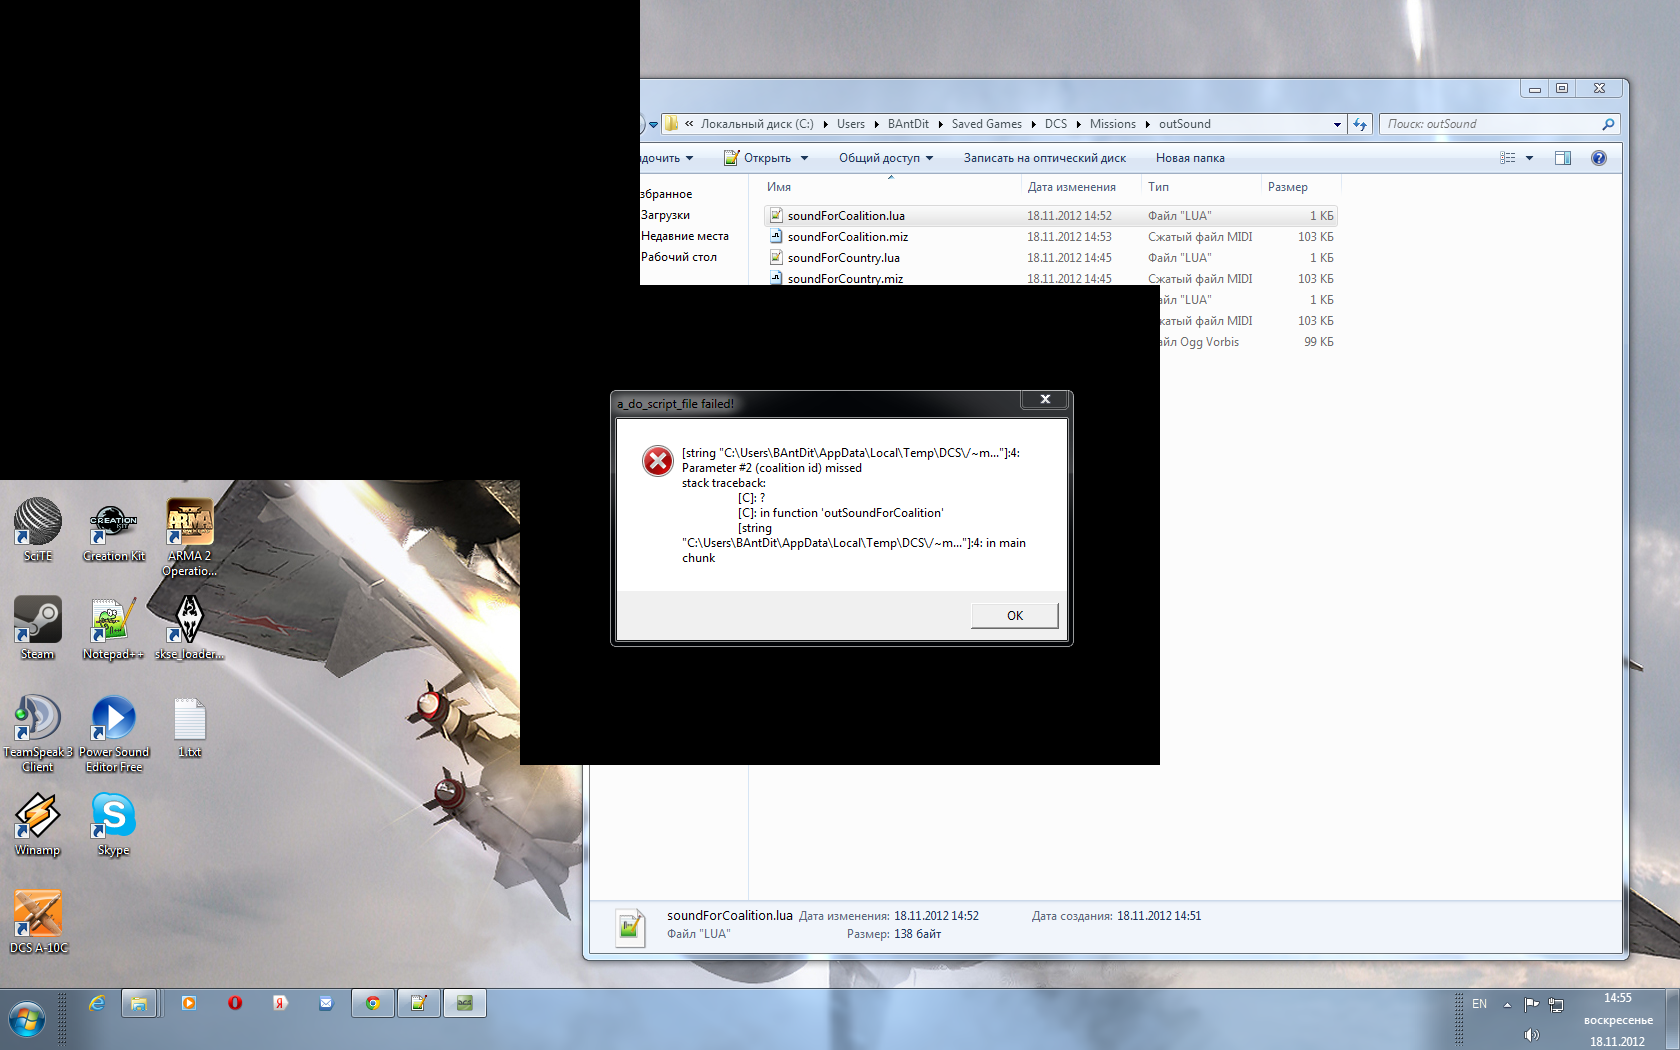Select the Skype desktop icon
Image resolution: width=1680 pixels, height=1050 pixels.
point(114,824)
